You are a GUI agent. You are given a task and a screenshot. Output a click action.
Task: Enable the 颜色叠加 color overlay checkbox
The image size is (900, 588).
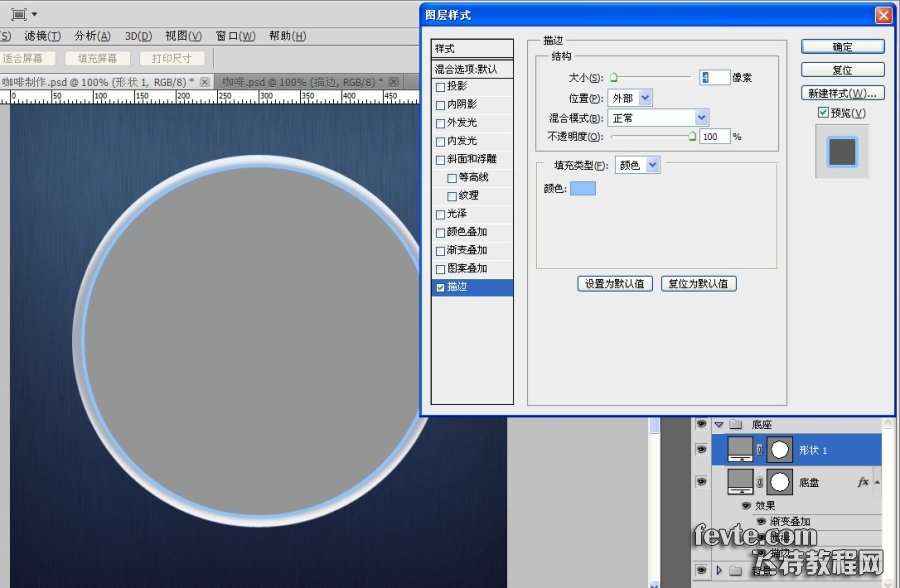click(x=440, y=233)
